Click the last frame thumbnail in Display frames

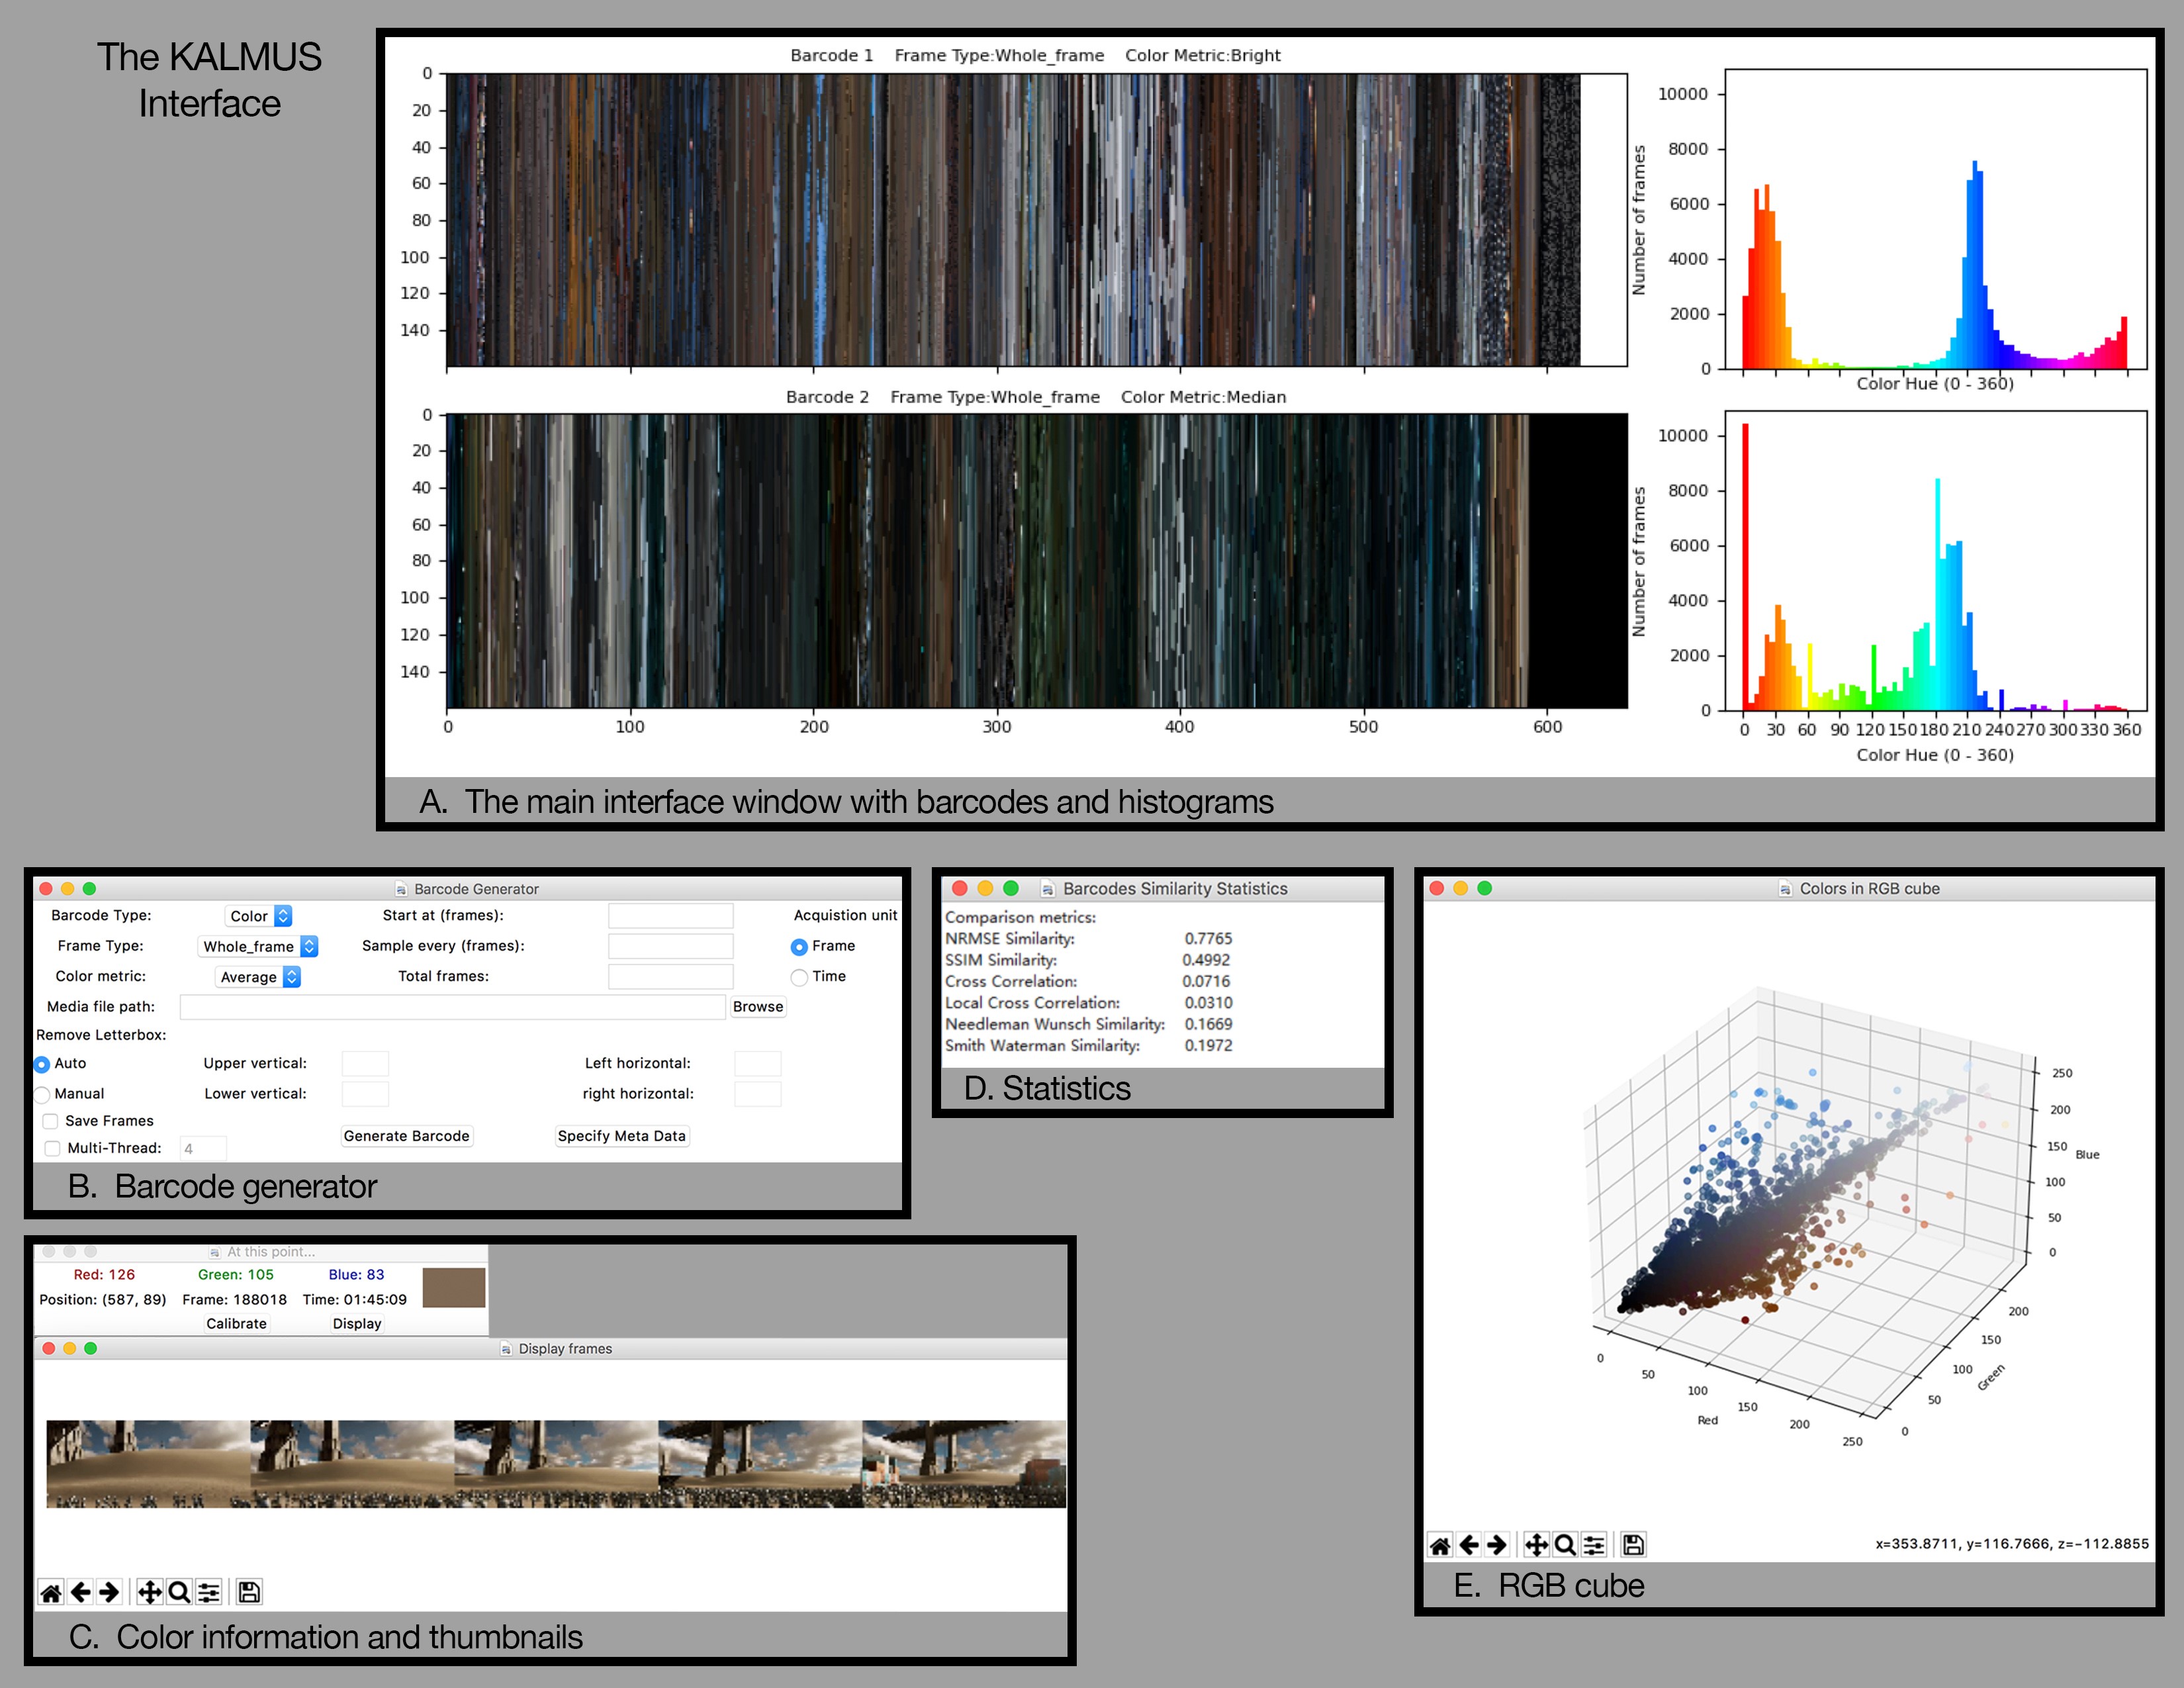(964, 1464)
